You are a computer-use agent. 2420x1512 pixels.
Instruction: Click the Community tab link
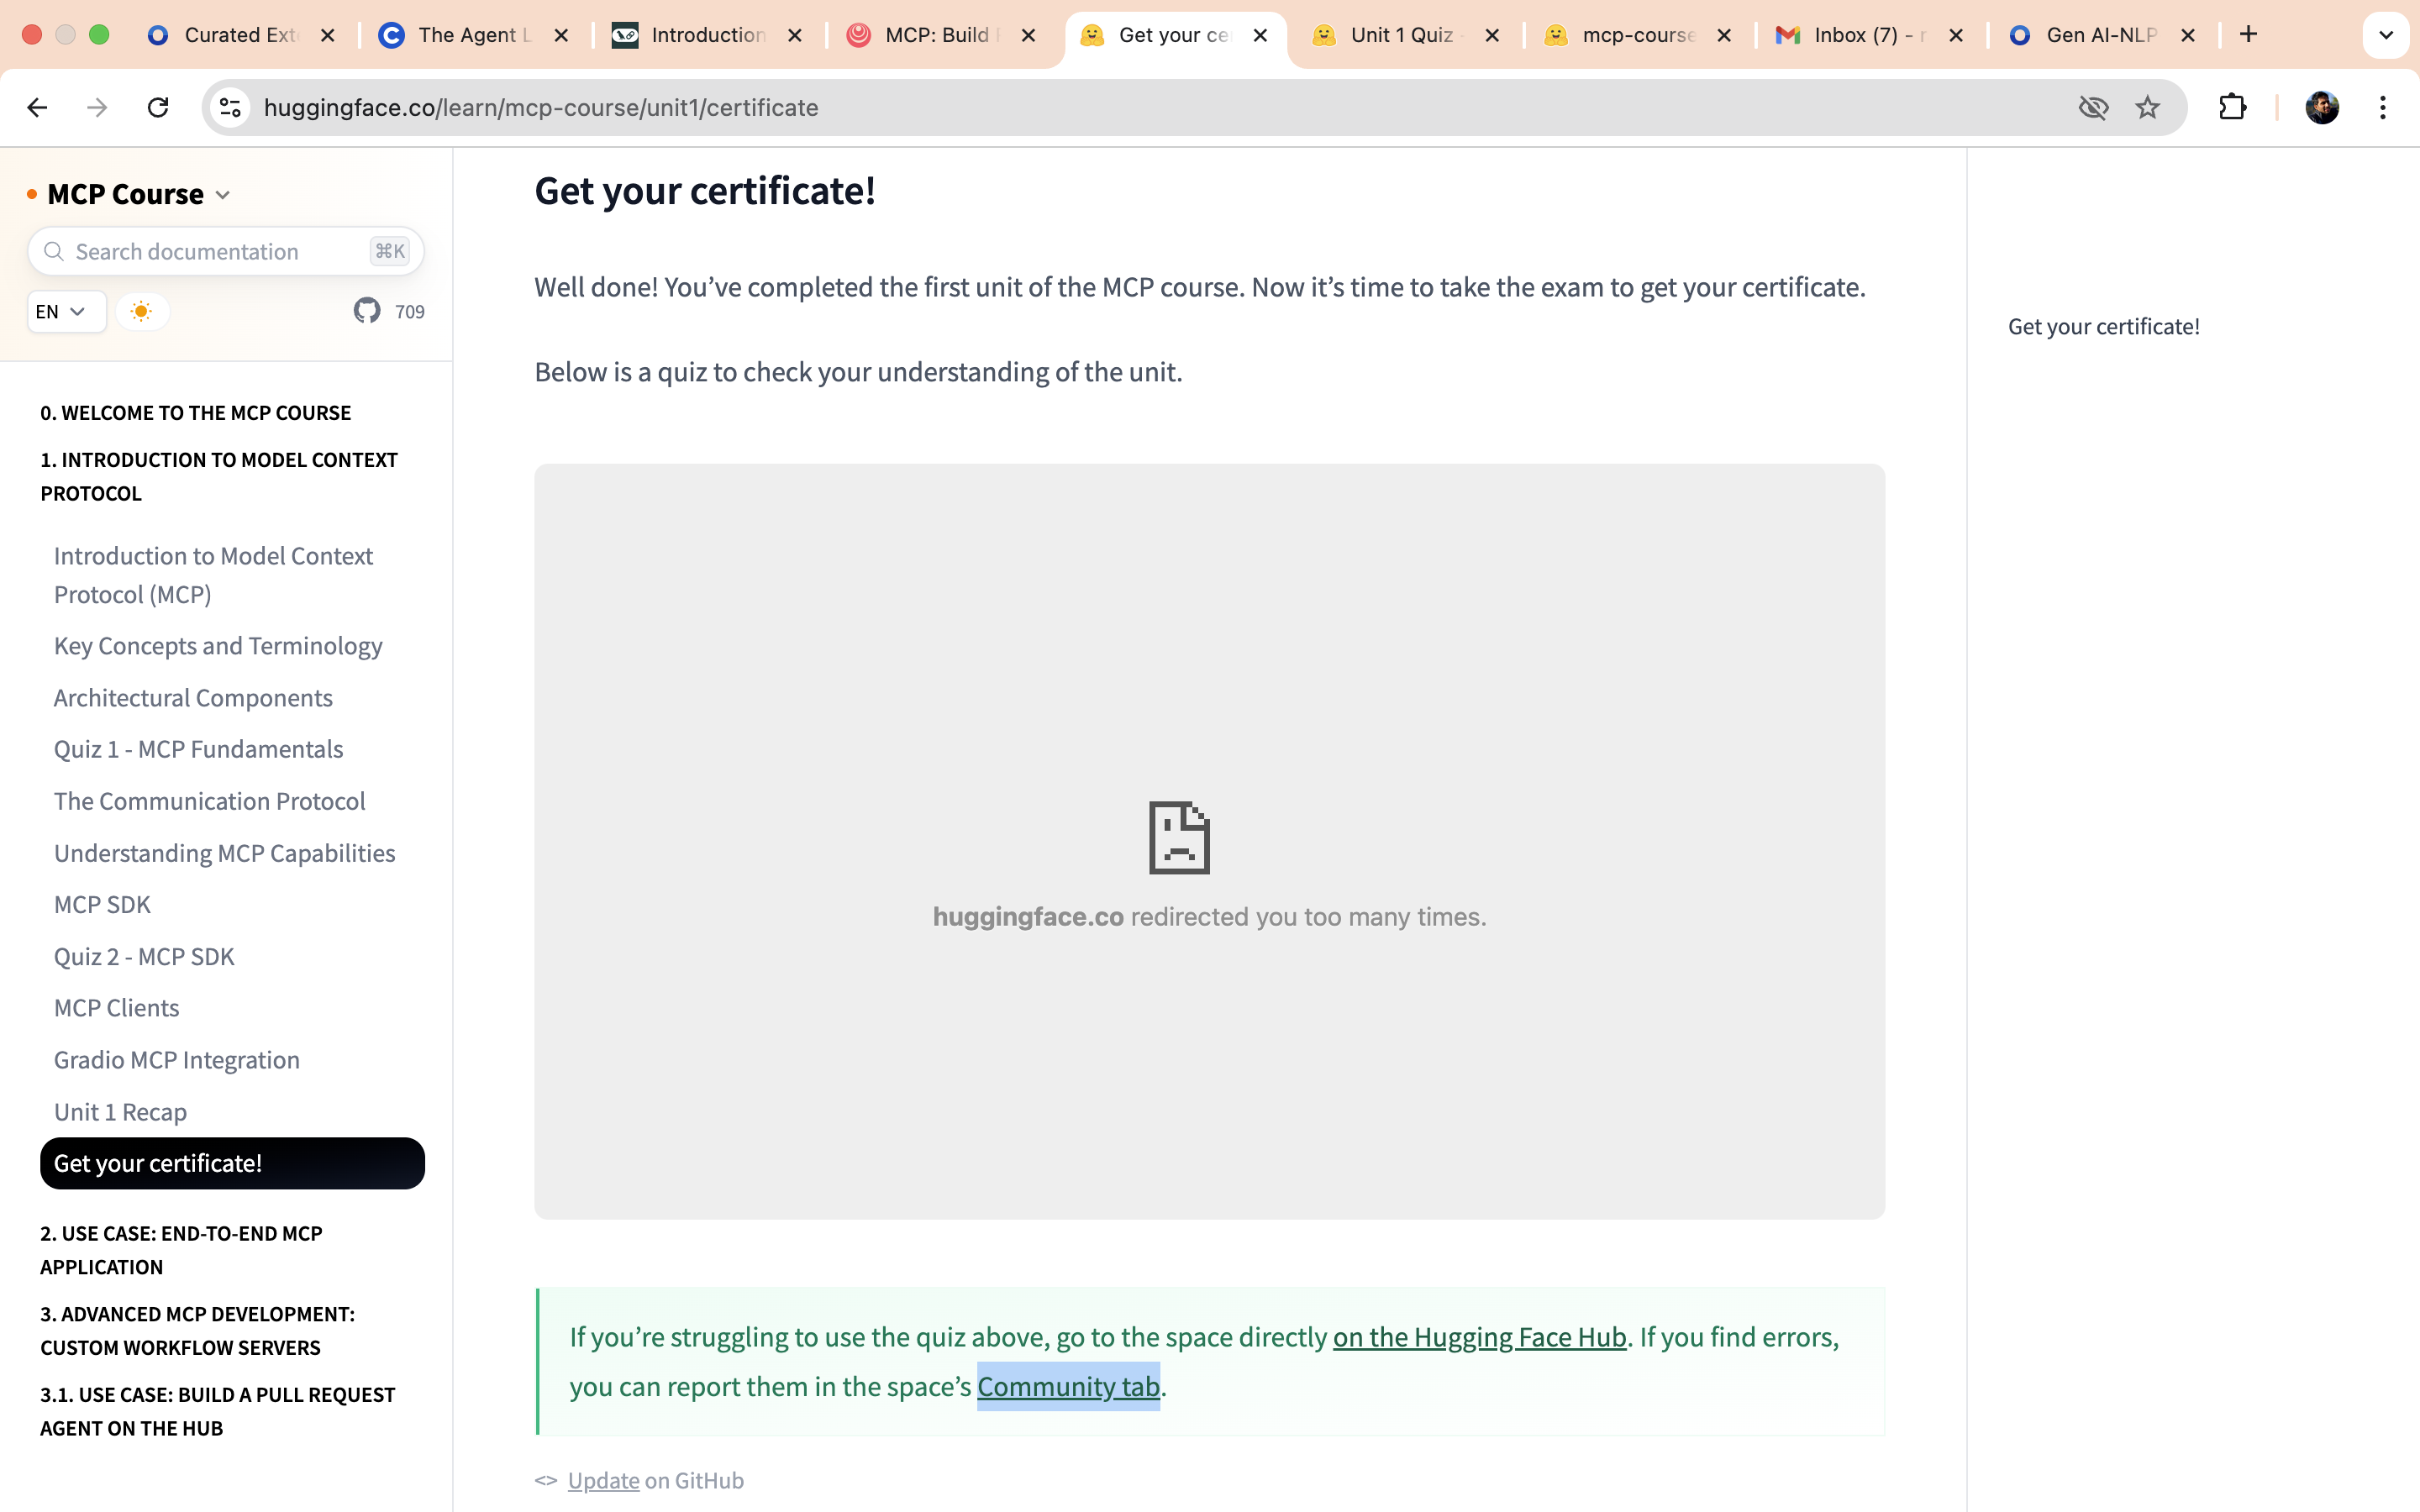pos(1067,1386)
